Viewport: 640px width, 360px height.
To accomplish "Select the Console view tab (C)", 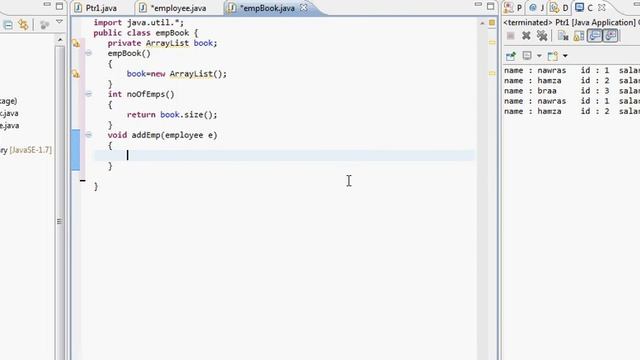I will pos(584,8).
